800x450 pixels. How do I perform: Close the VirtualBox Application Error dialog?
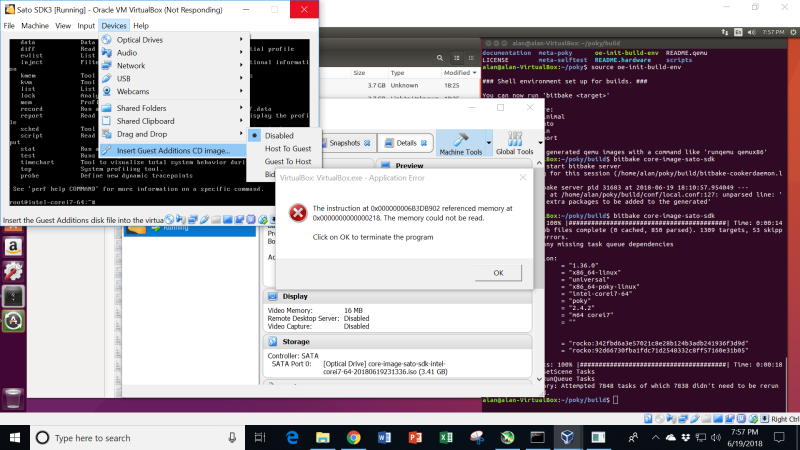tap(523, 178)
